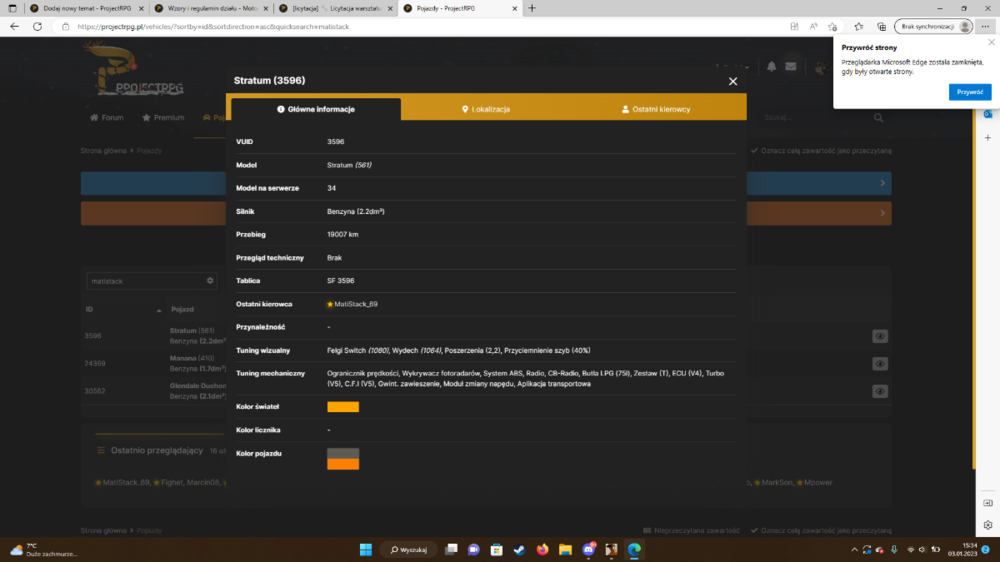Click Oznacz całą zawartość jako przeczytaną at top
Screen dimensions: 1000x562
pyautogui.click(x=821, y=151)
